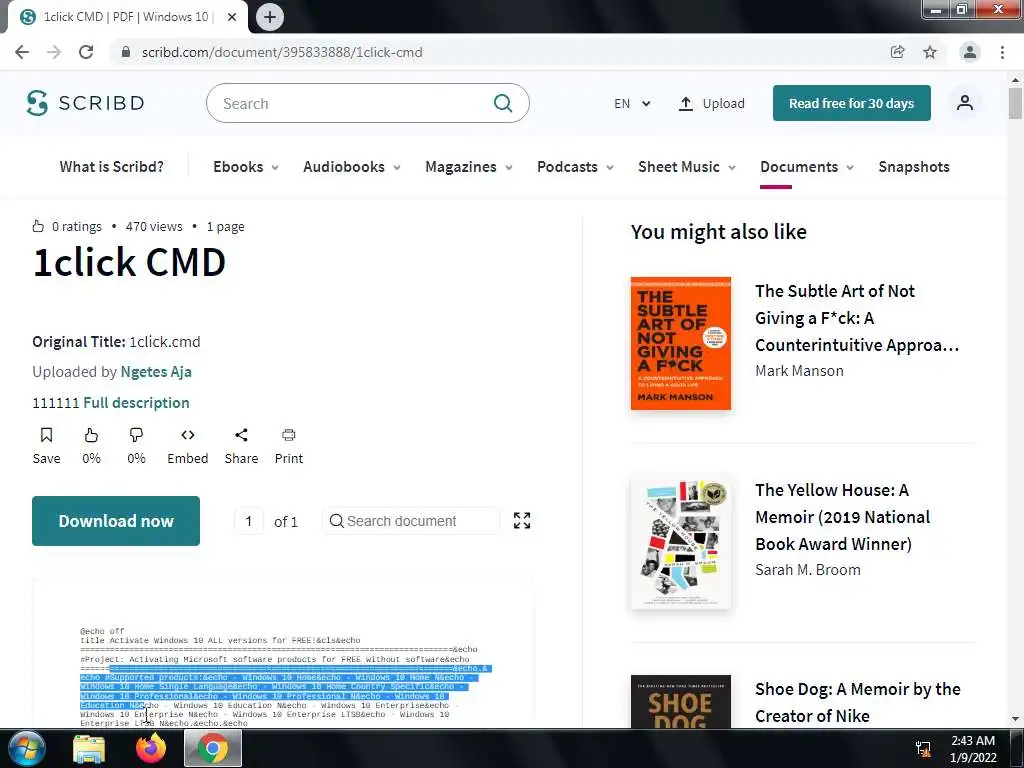Open the Embed code option
The width and height of the screenshot is (1024, 768).
click(x=187, y=446)
